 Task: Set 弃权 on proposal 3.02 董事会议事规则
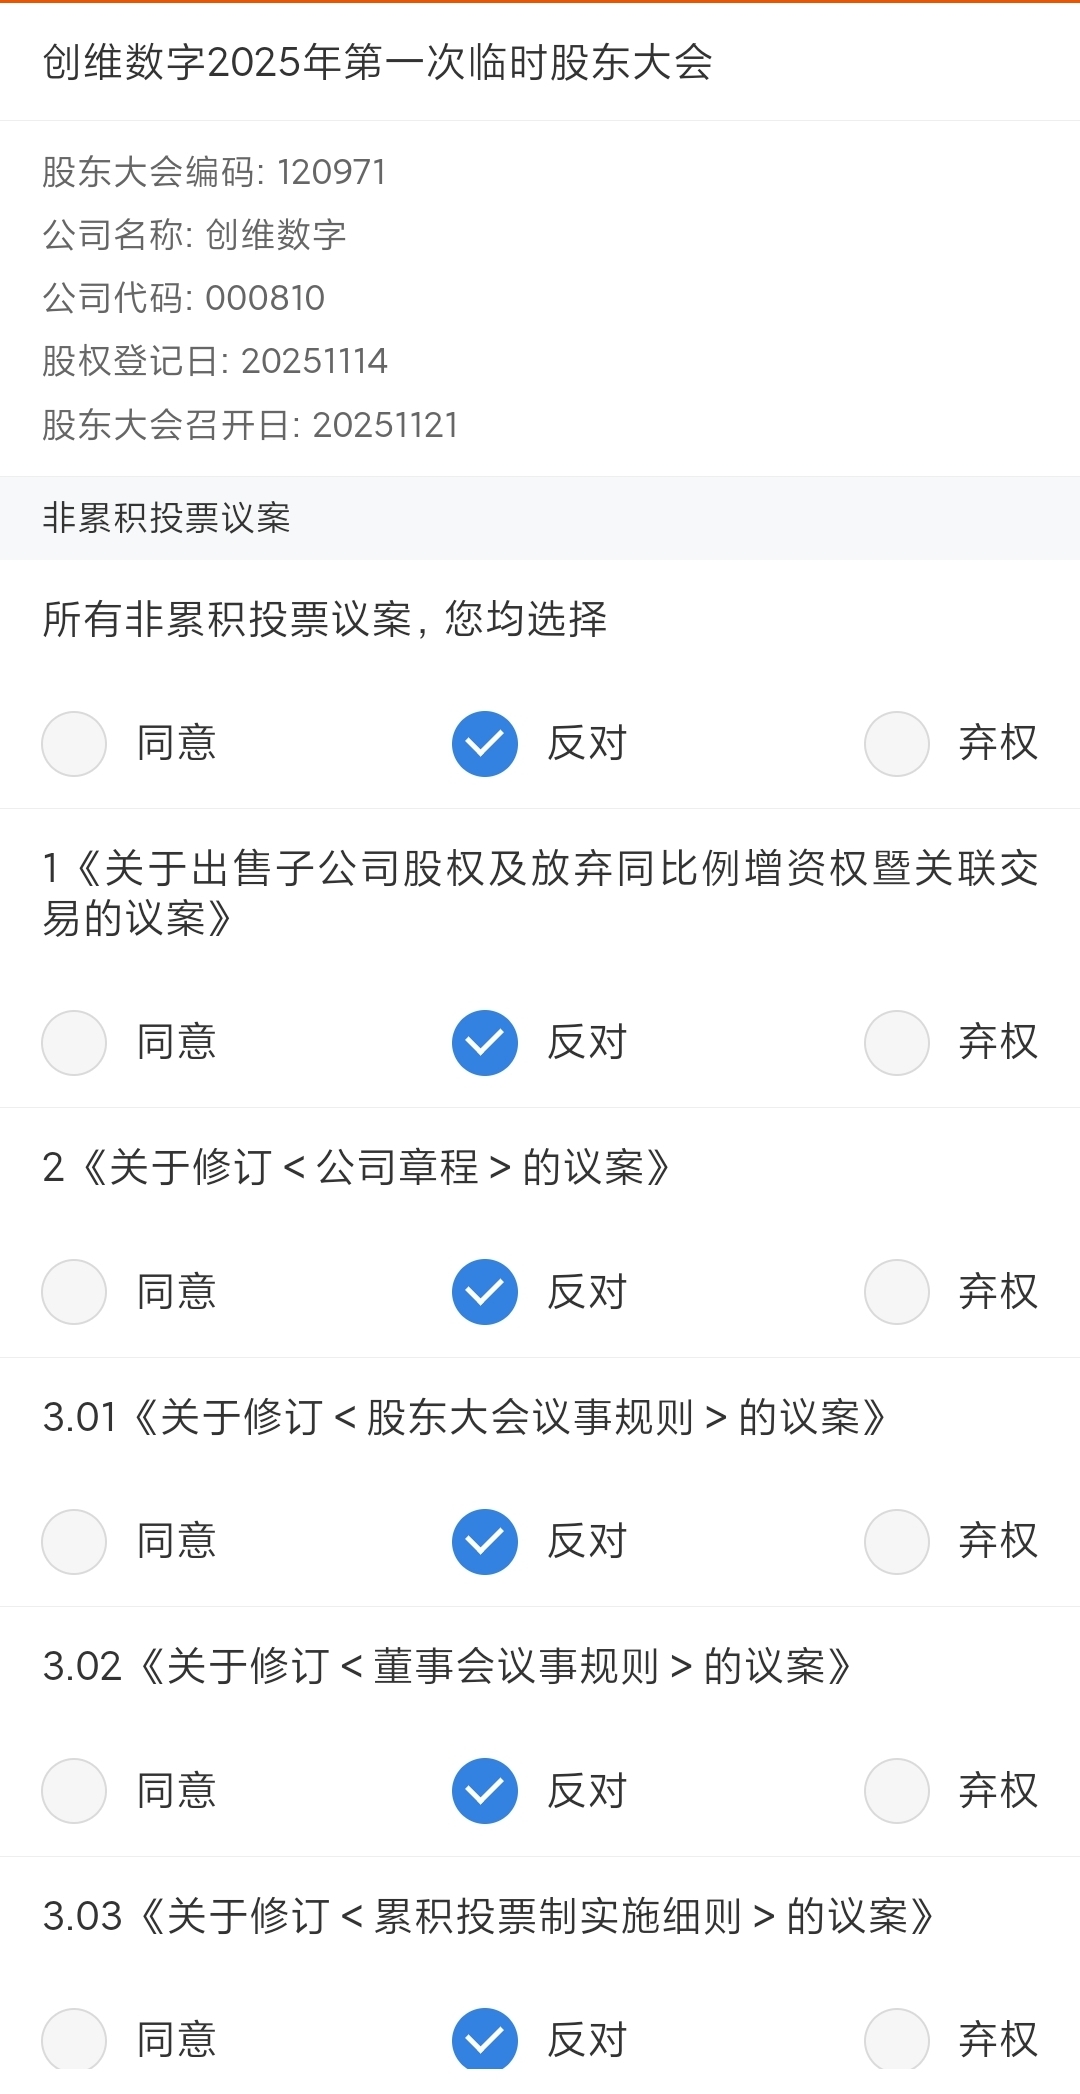[897, 1790]
